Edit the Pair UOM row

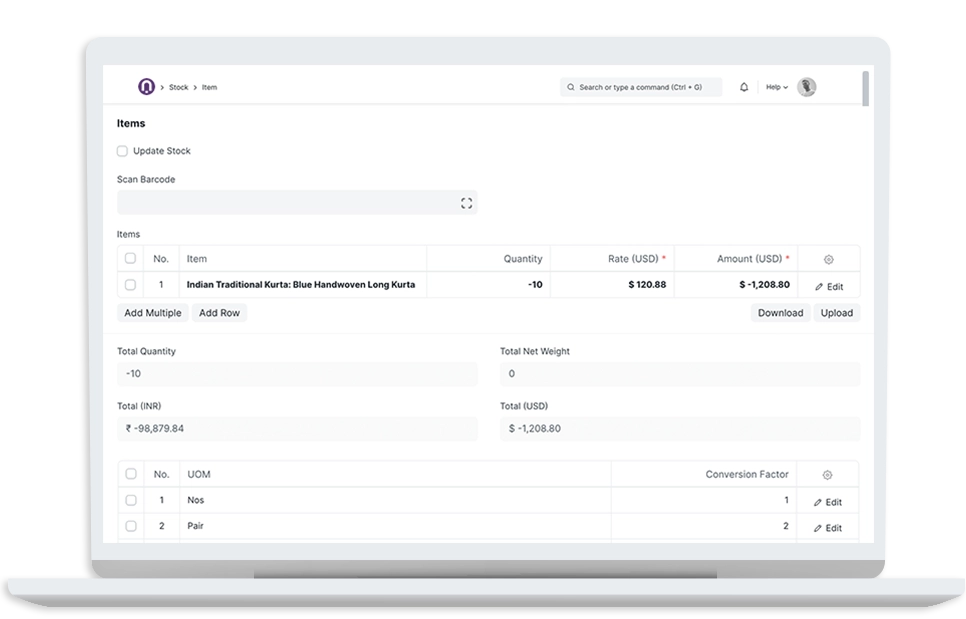click(x=828, y=527)
